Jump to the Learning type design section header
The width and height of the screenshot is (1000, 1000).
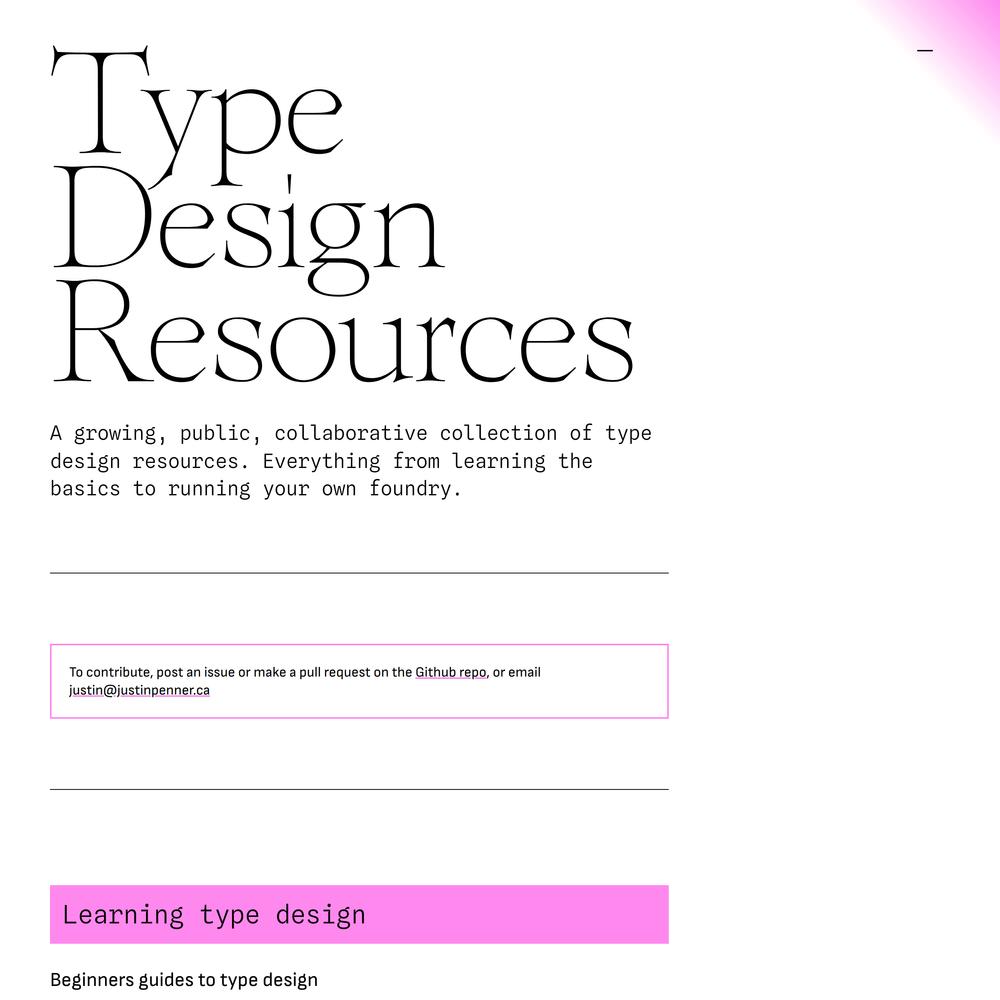(214, 914)
